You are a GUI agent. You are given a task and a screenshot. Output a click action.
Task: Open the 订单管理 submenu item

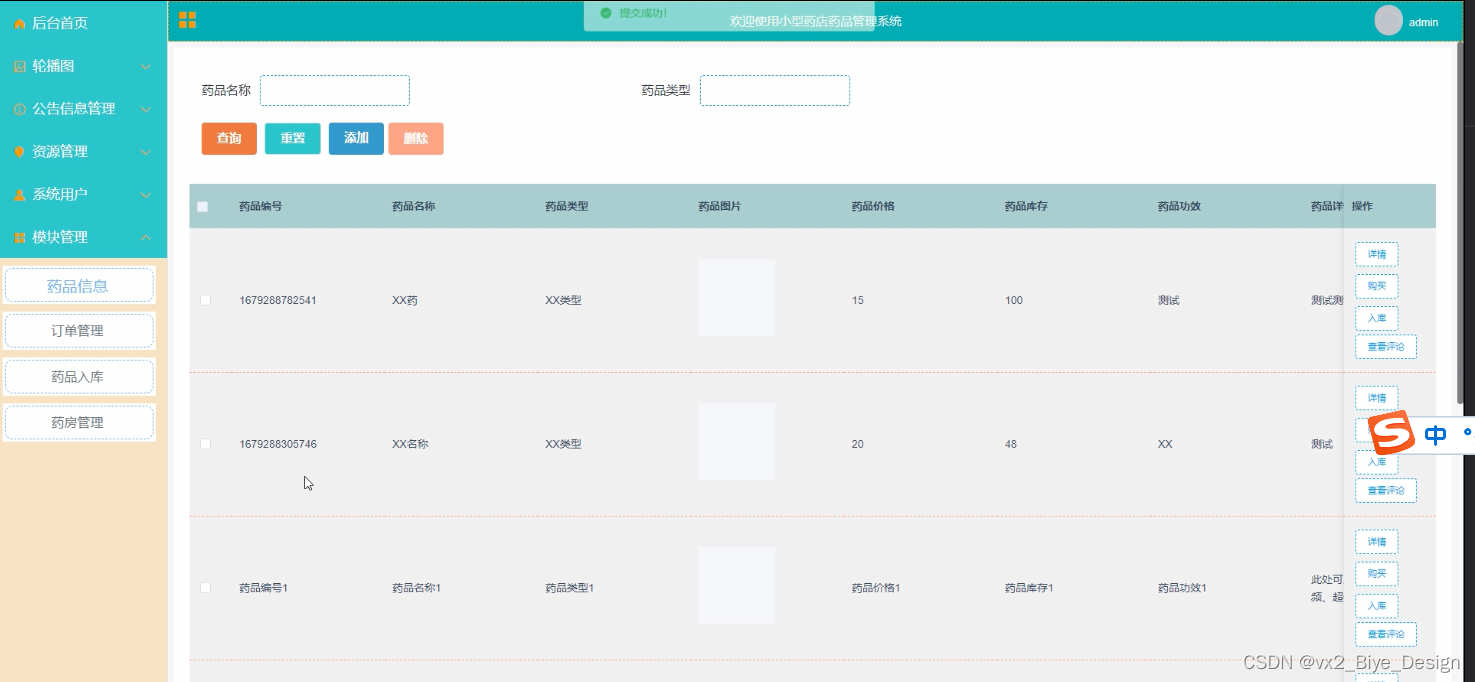(x=79, y=331)
